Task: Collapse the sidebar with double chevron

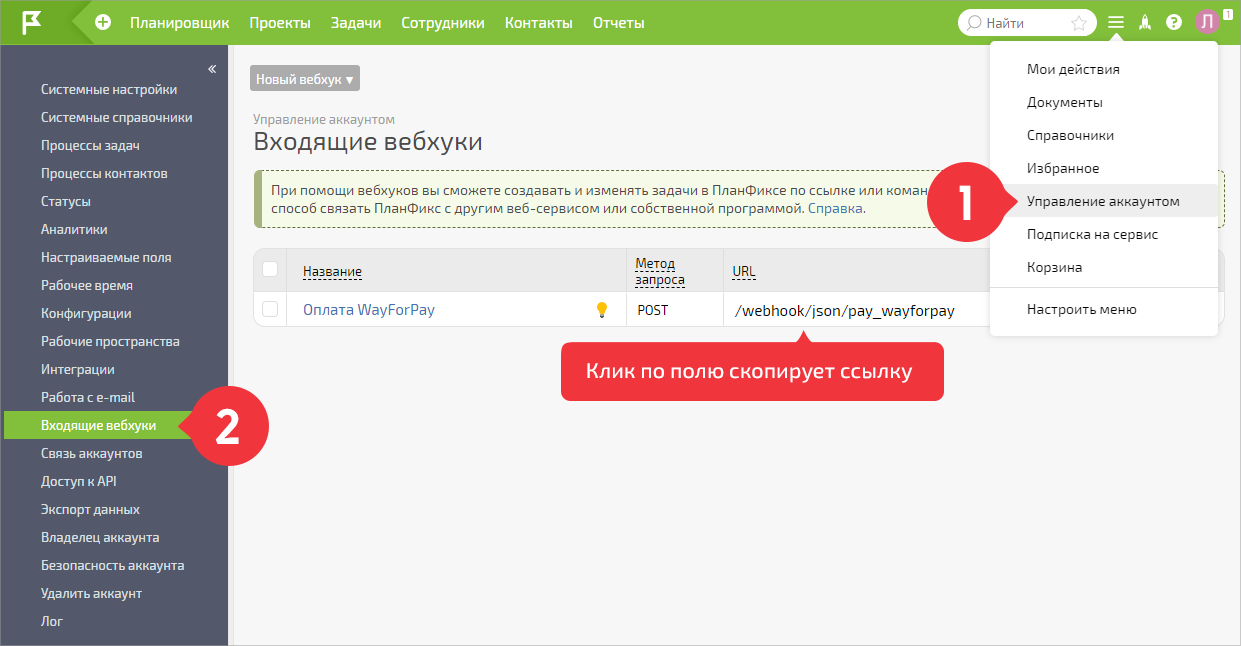Action: [x=212, y=69]
